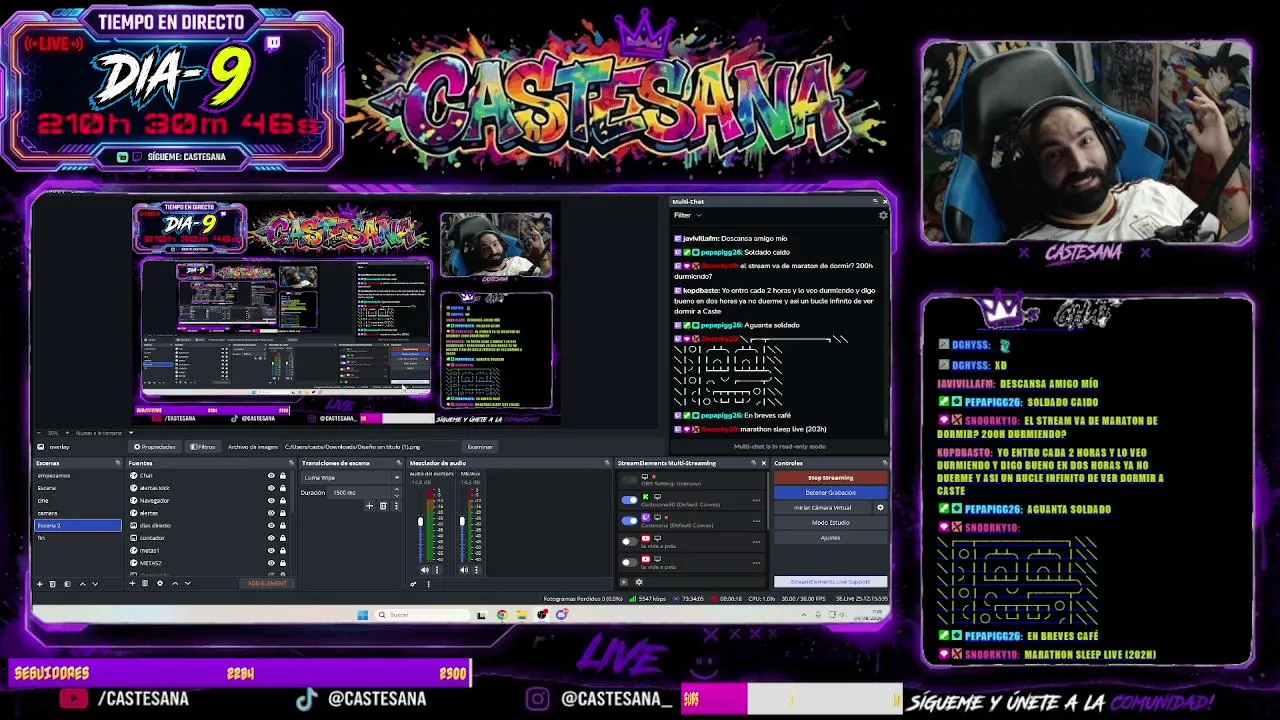The width and height of the screenshot is (1280, 720).
Task: Remove scene transition with trash icon
Action: (x=383, y=506)
